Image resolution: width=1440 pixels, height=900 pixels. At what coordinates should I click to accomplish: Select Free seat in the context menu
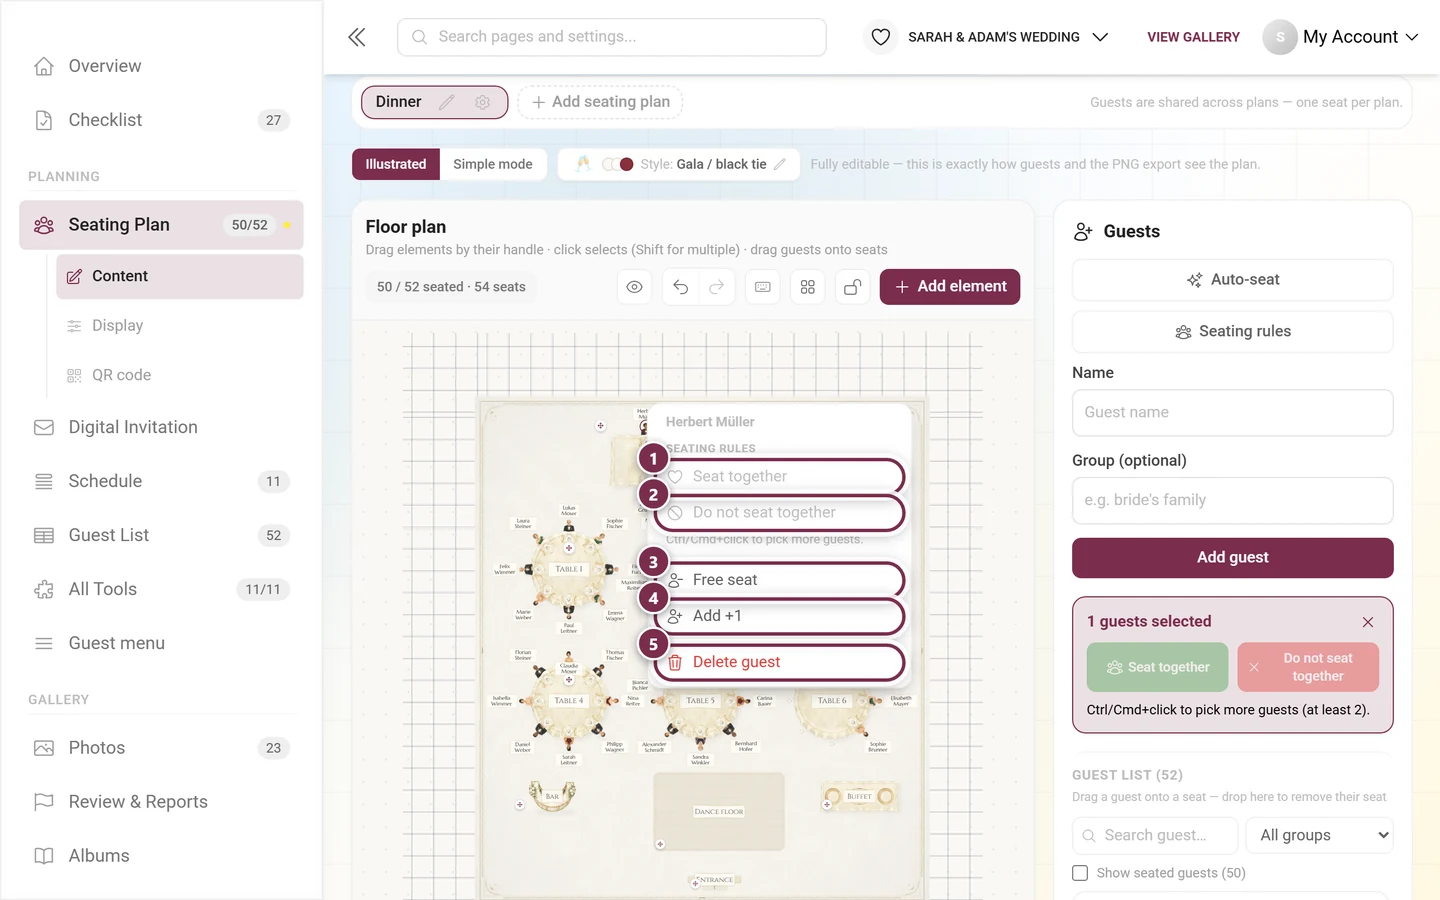pos(780,580)
